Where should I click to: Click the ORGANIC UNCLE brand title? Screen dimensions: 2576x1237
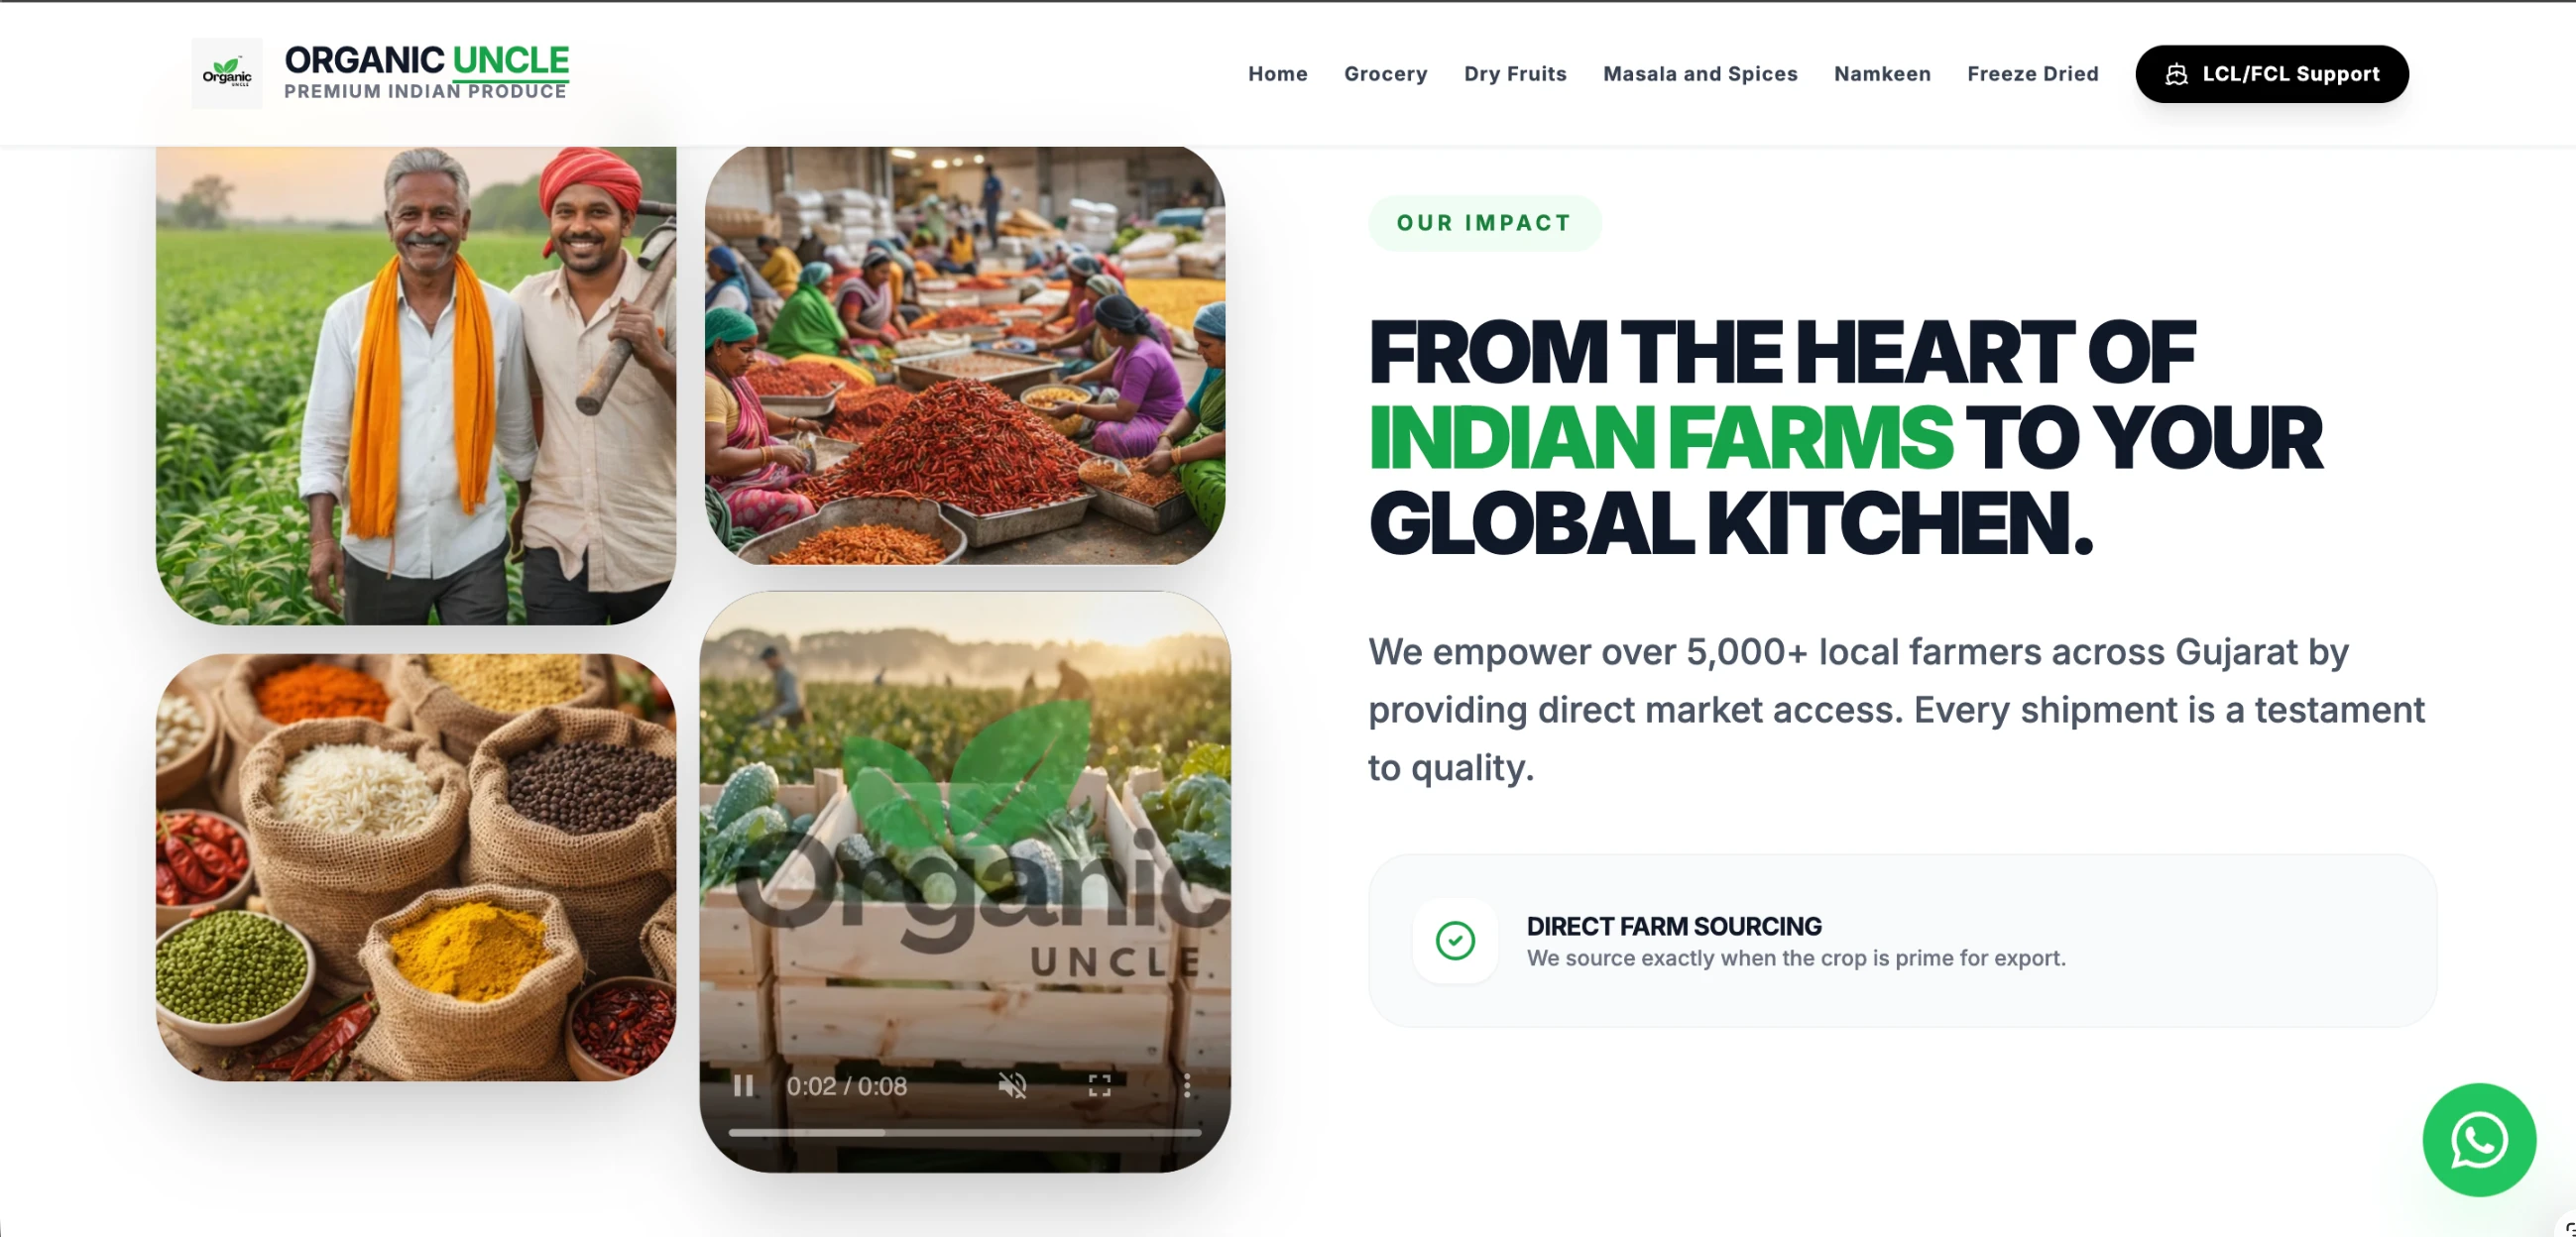pyautogui.click(x=427, y=60)
